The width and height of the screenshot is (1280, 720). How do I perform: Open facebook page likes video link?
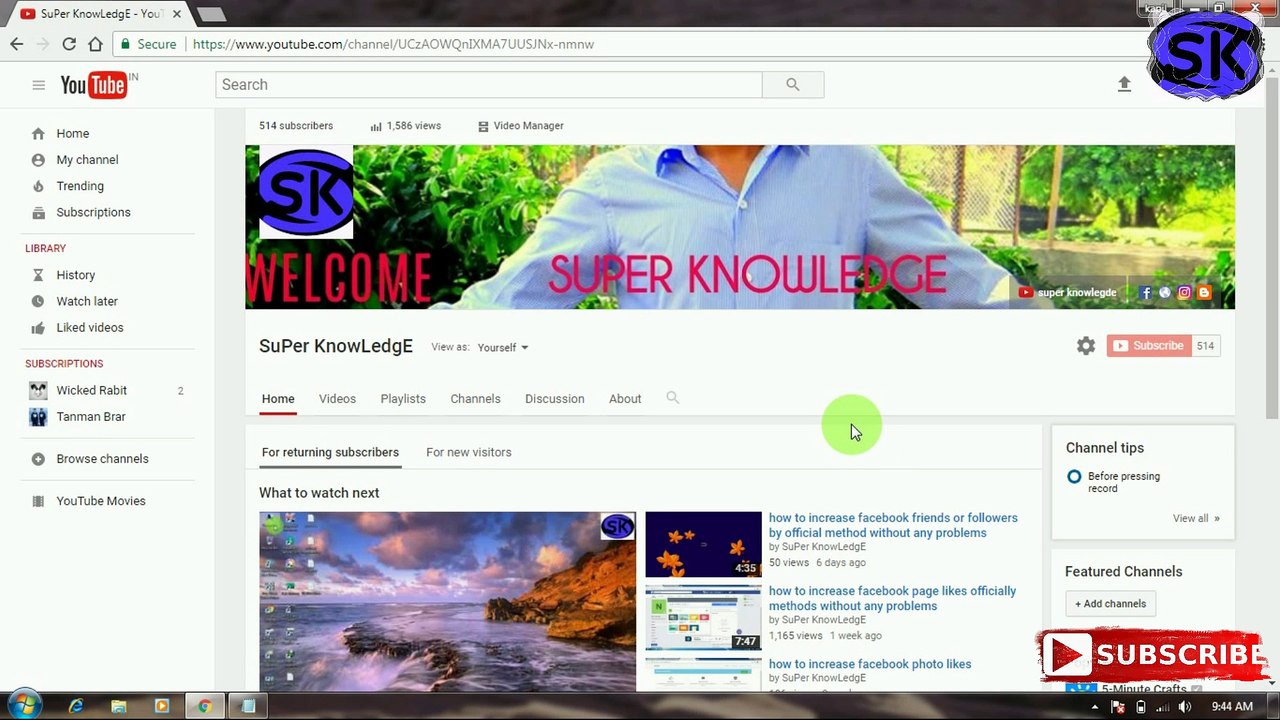tap(892, 599)
